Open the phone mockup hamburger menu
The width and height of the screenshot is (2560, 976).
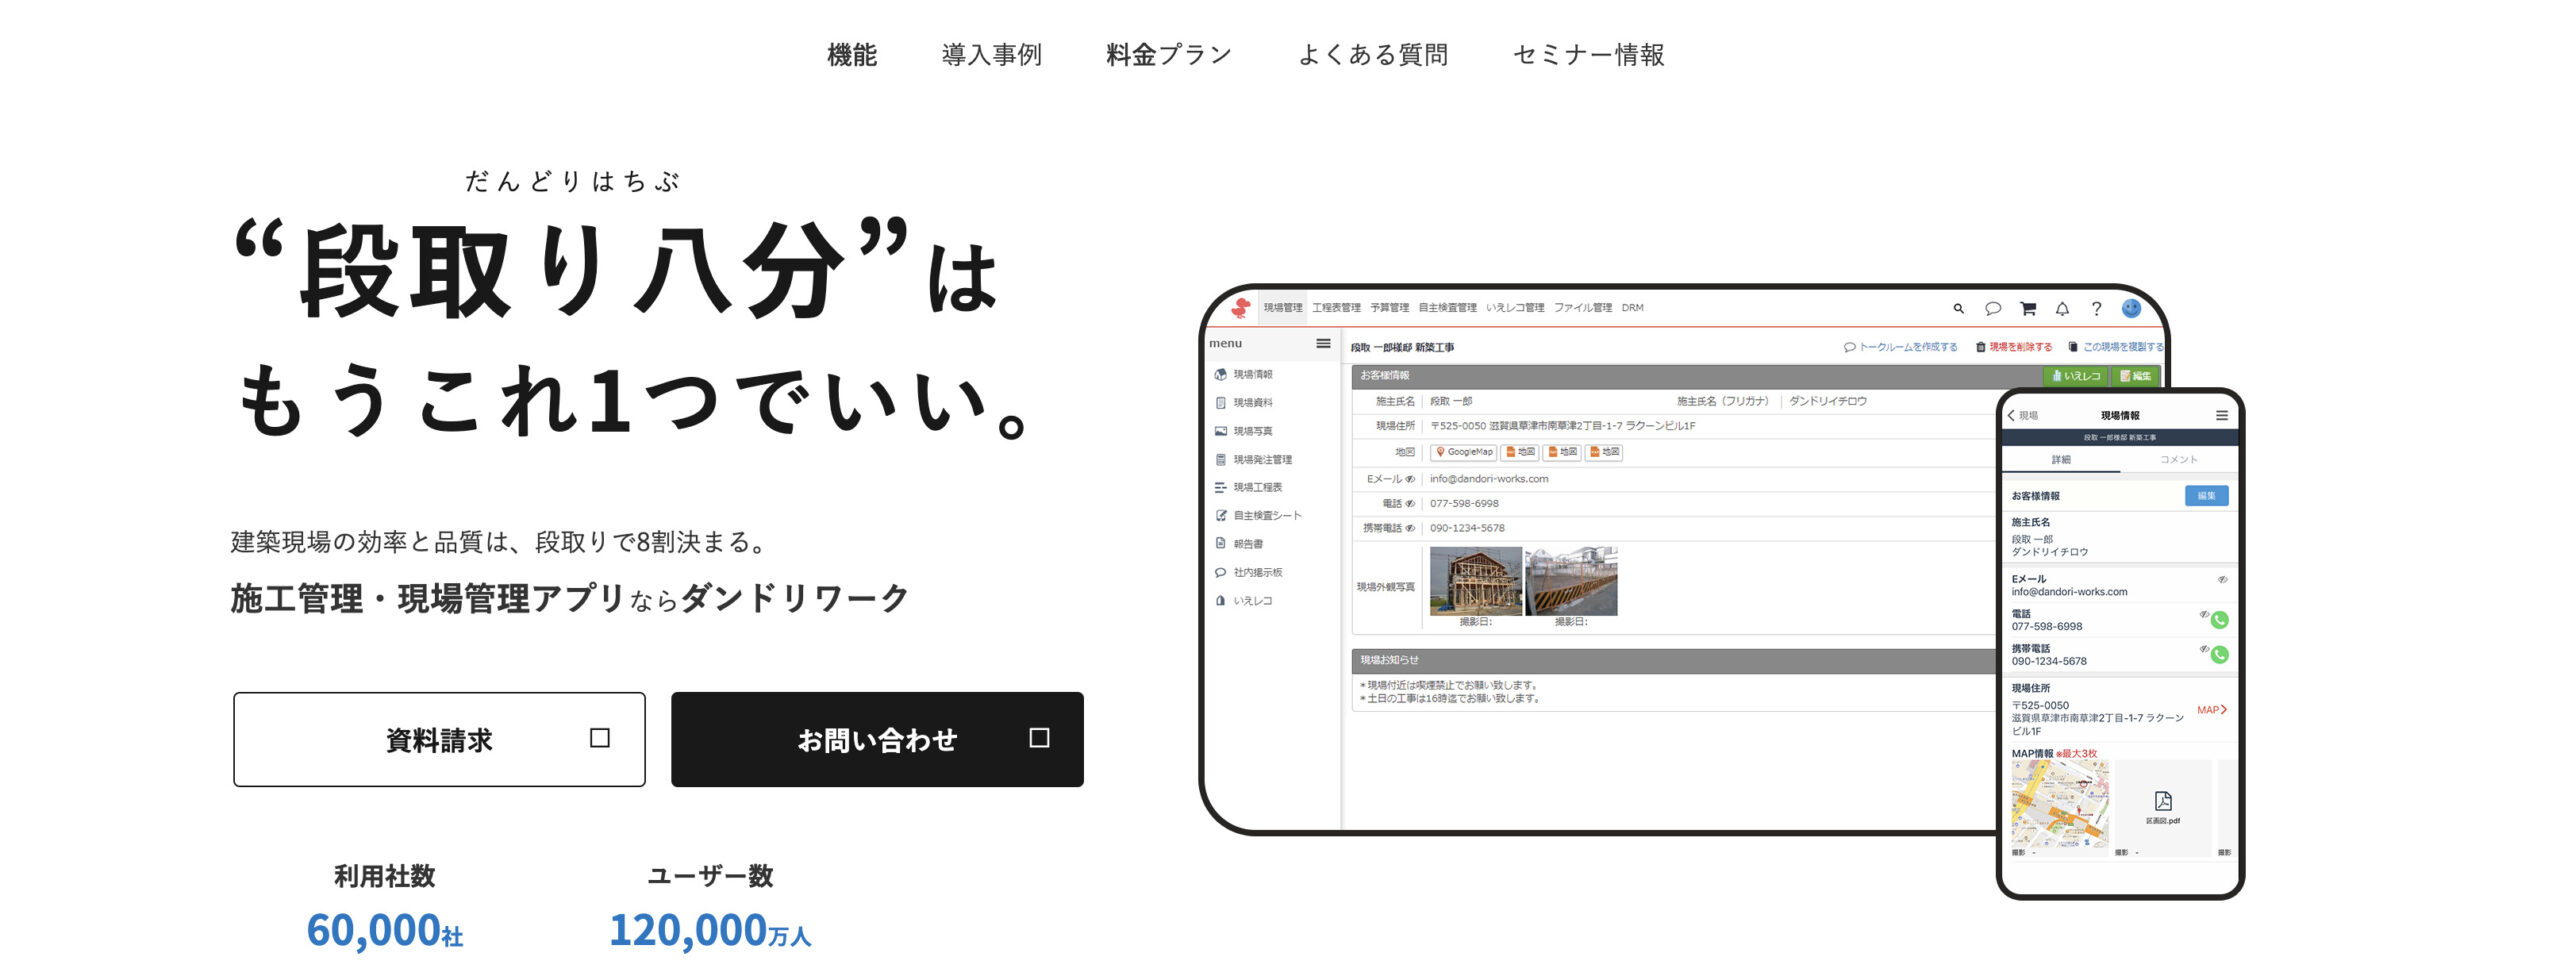[x=2221, y=415]
